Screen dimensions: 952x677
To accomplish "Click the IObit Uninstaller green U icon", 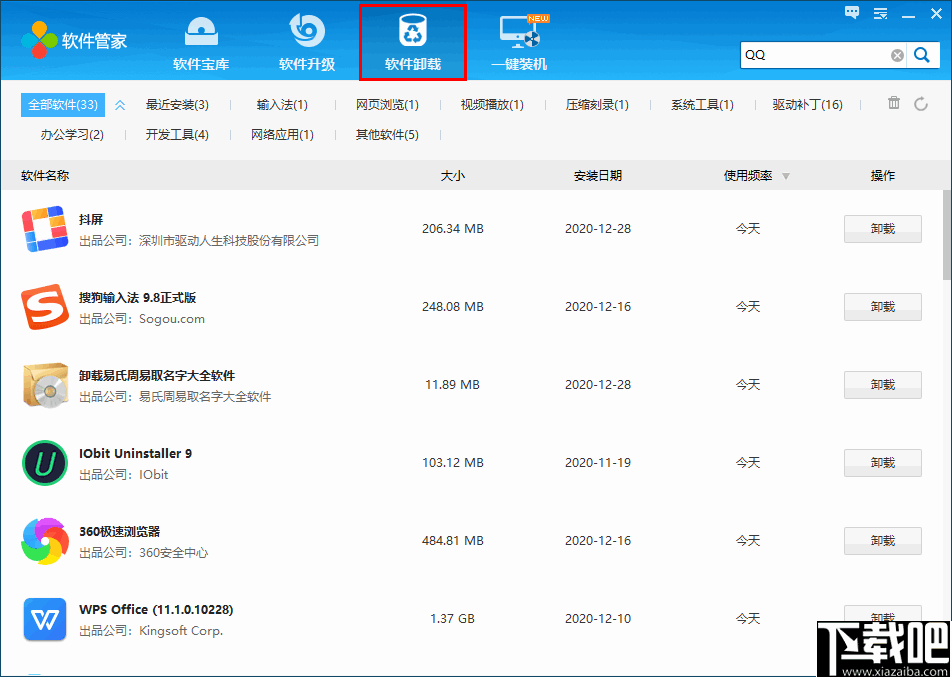I will tap(44, 462).
